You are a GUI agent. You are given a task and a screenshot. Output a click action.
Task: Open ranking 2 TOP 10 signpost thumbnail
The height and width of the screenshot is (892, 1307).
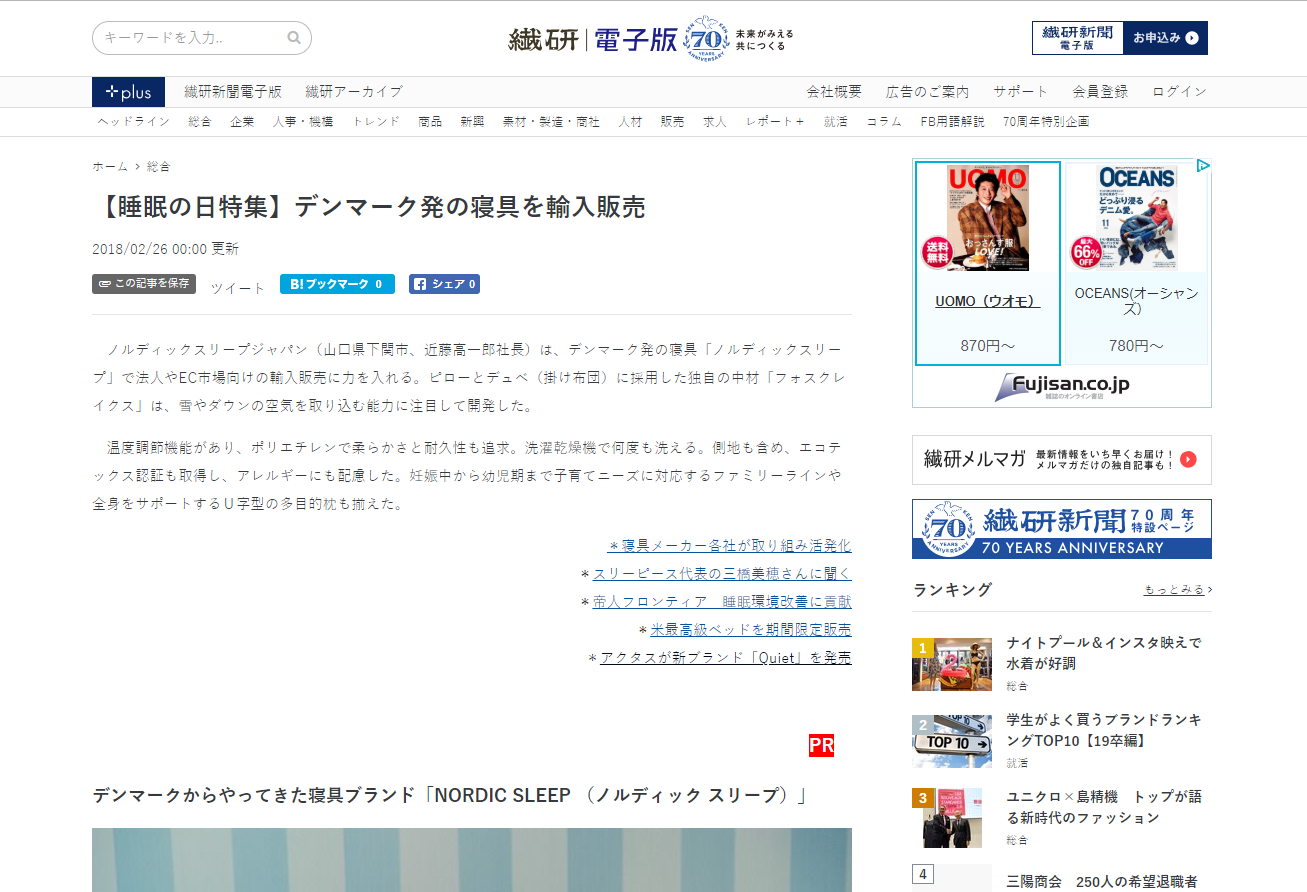952,741
